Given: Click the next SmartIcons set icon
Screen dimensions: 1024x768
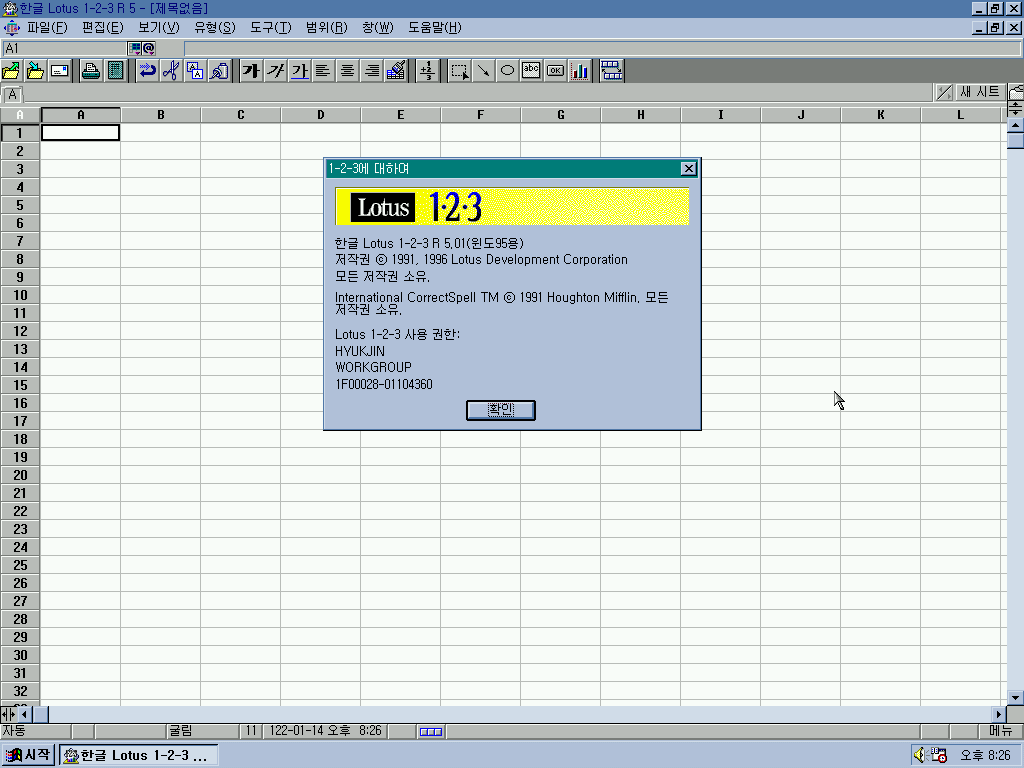Looking at the screenshot, I should (612, 71).
